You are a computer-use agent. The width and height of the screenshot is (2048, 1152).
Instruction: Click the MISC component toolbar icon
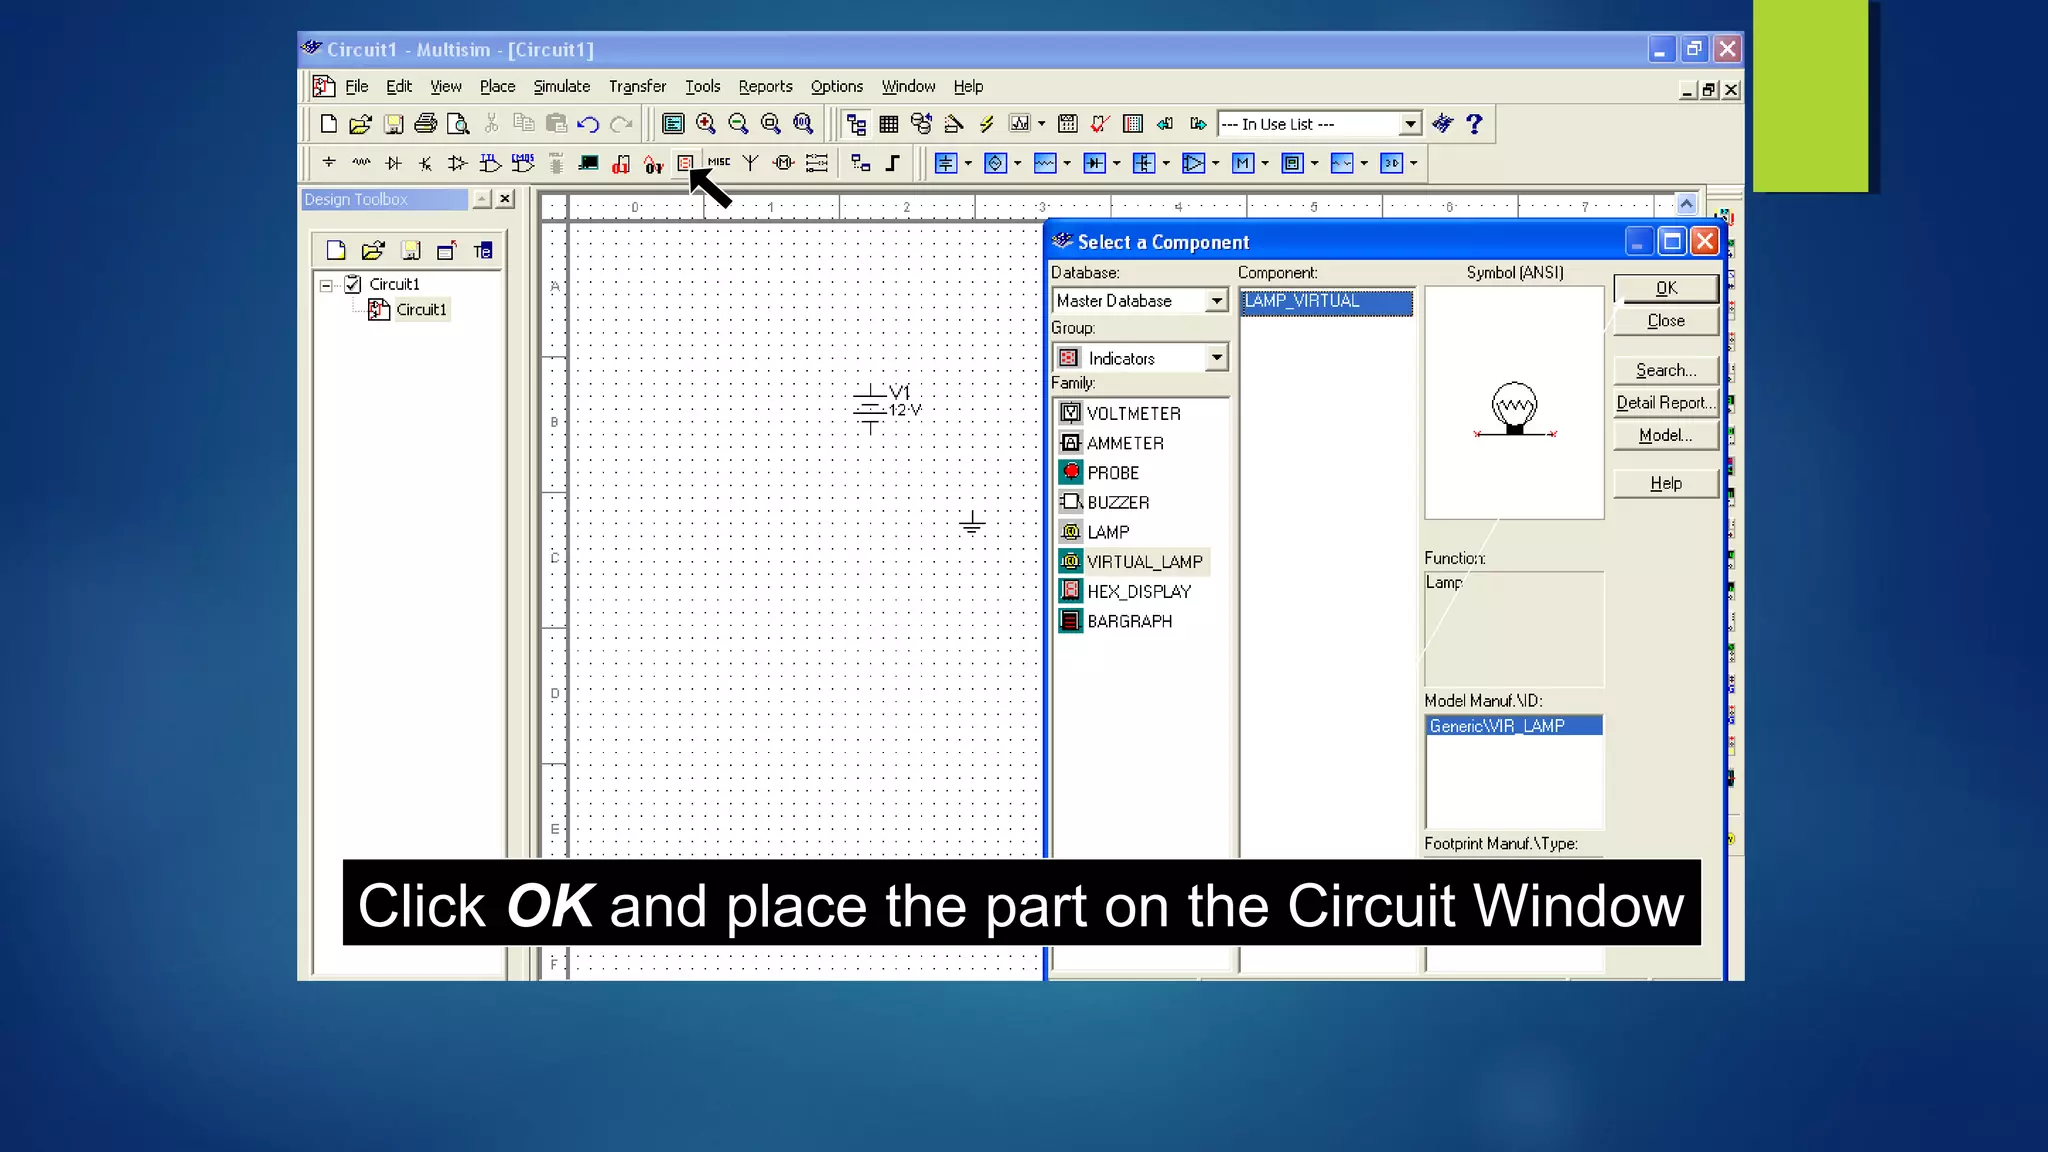(x=719, y=162)
